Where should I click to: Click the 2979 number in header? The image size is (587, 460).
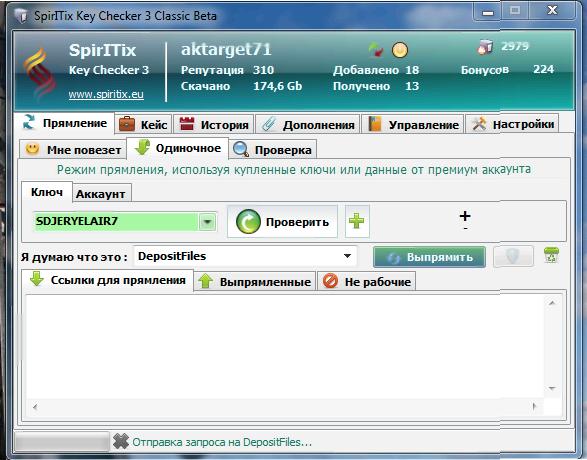515,46
